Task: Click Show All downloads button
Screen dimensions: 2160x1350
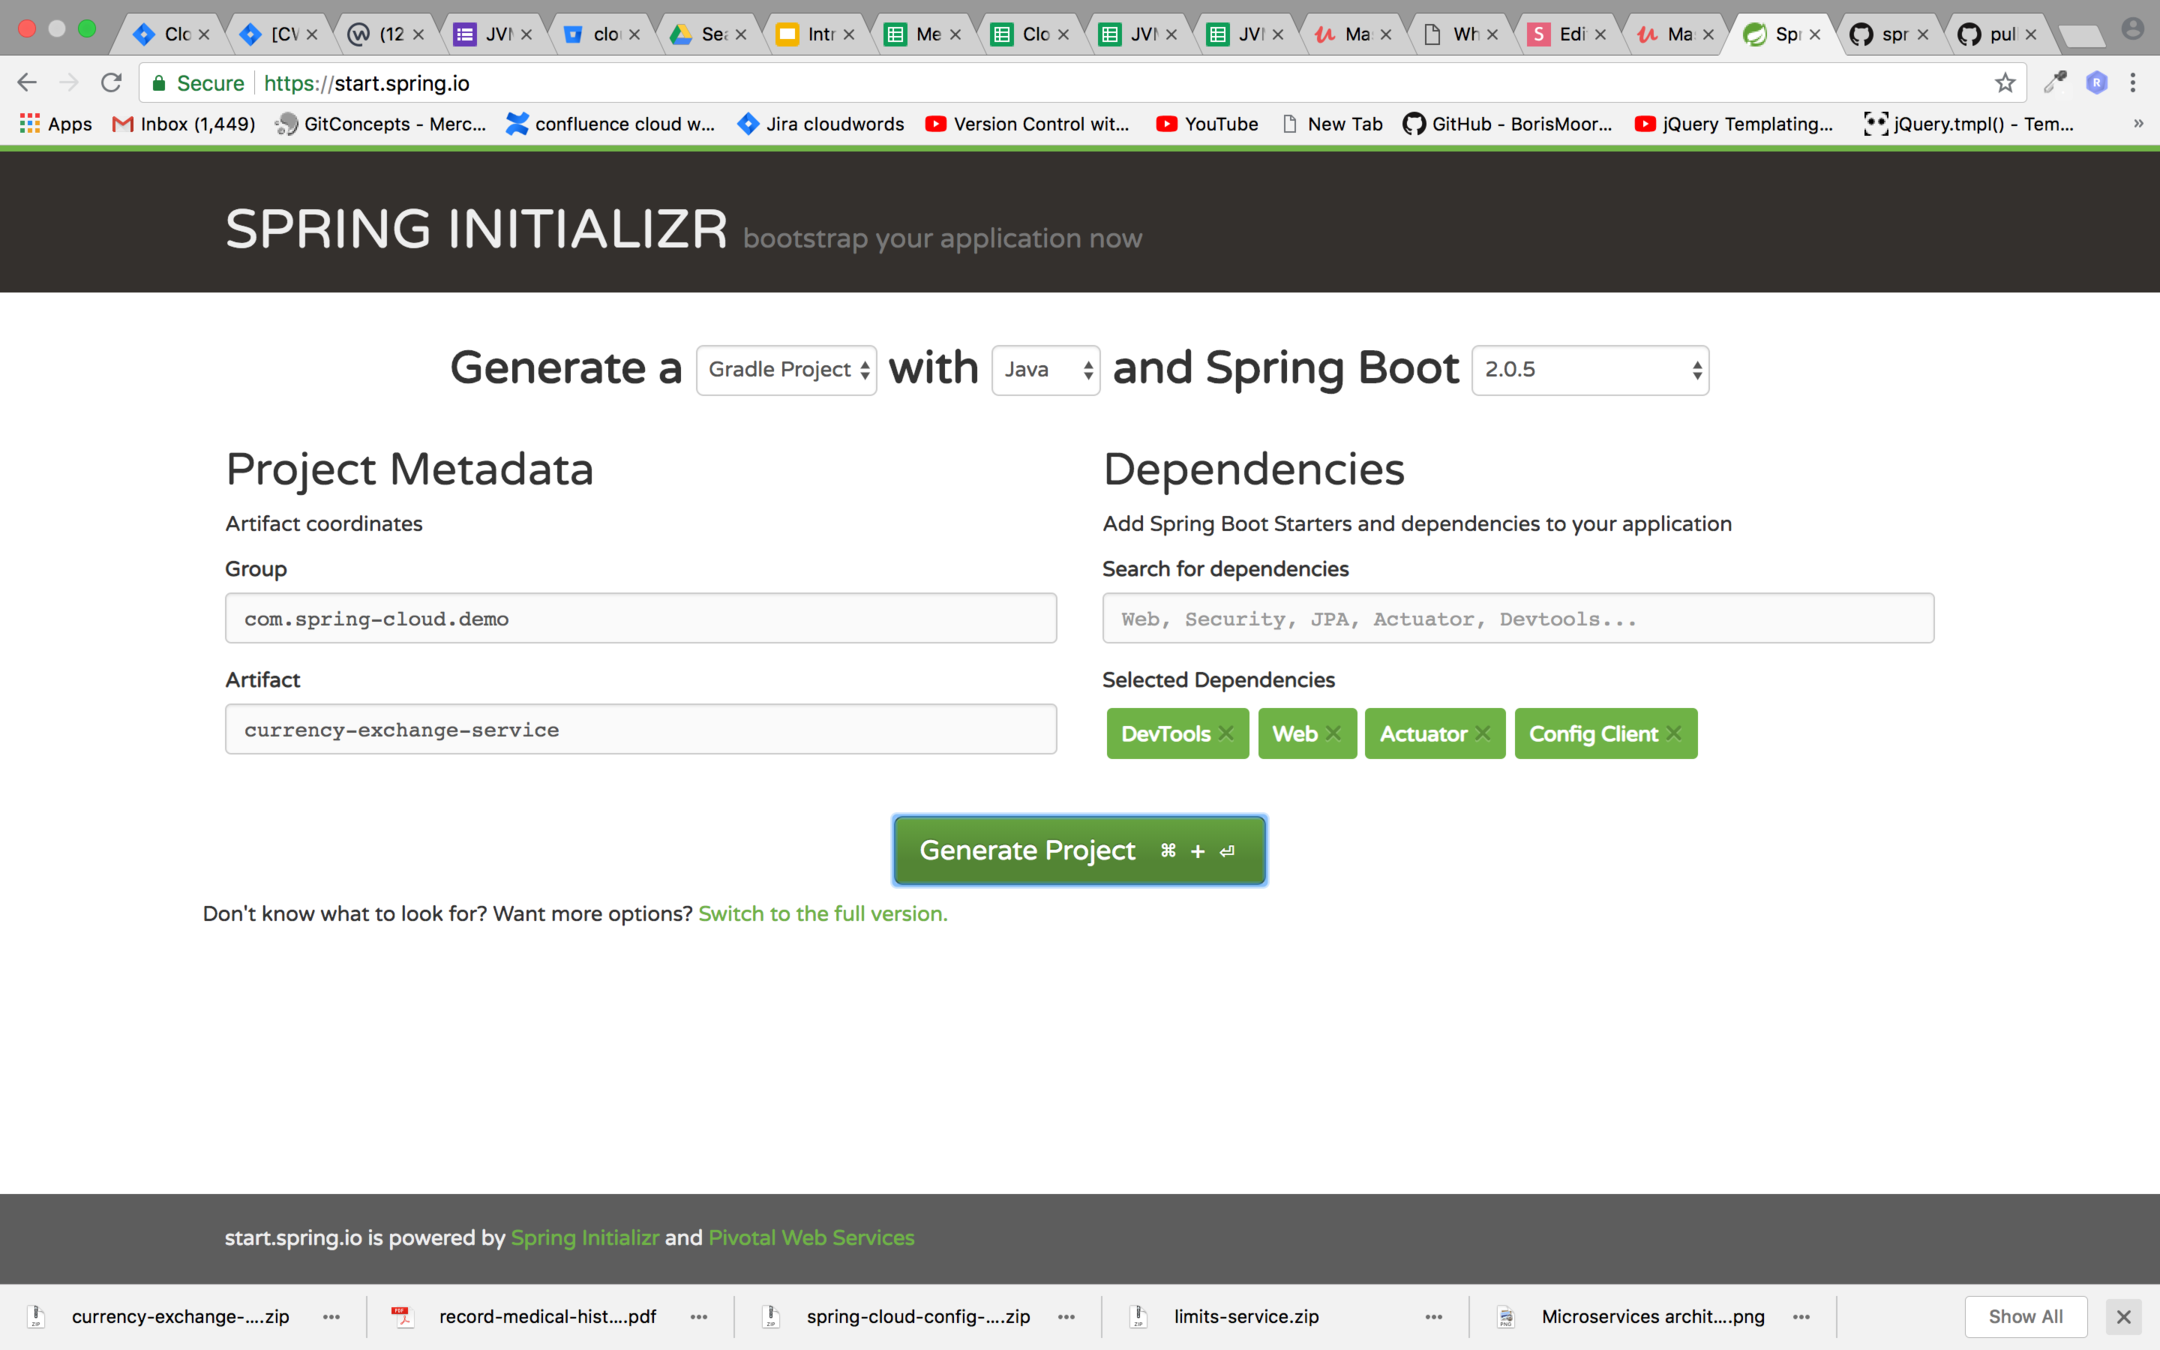Action: pyautogui.click(x=2025, y=1317)
